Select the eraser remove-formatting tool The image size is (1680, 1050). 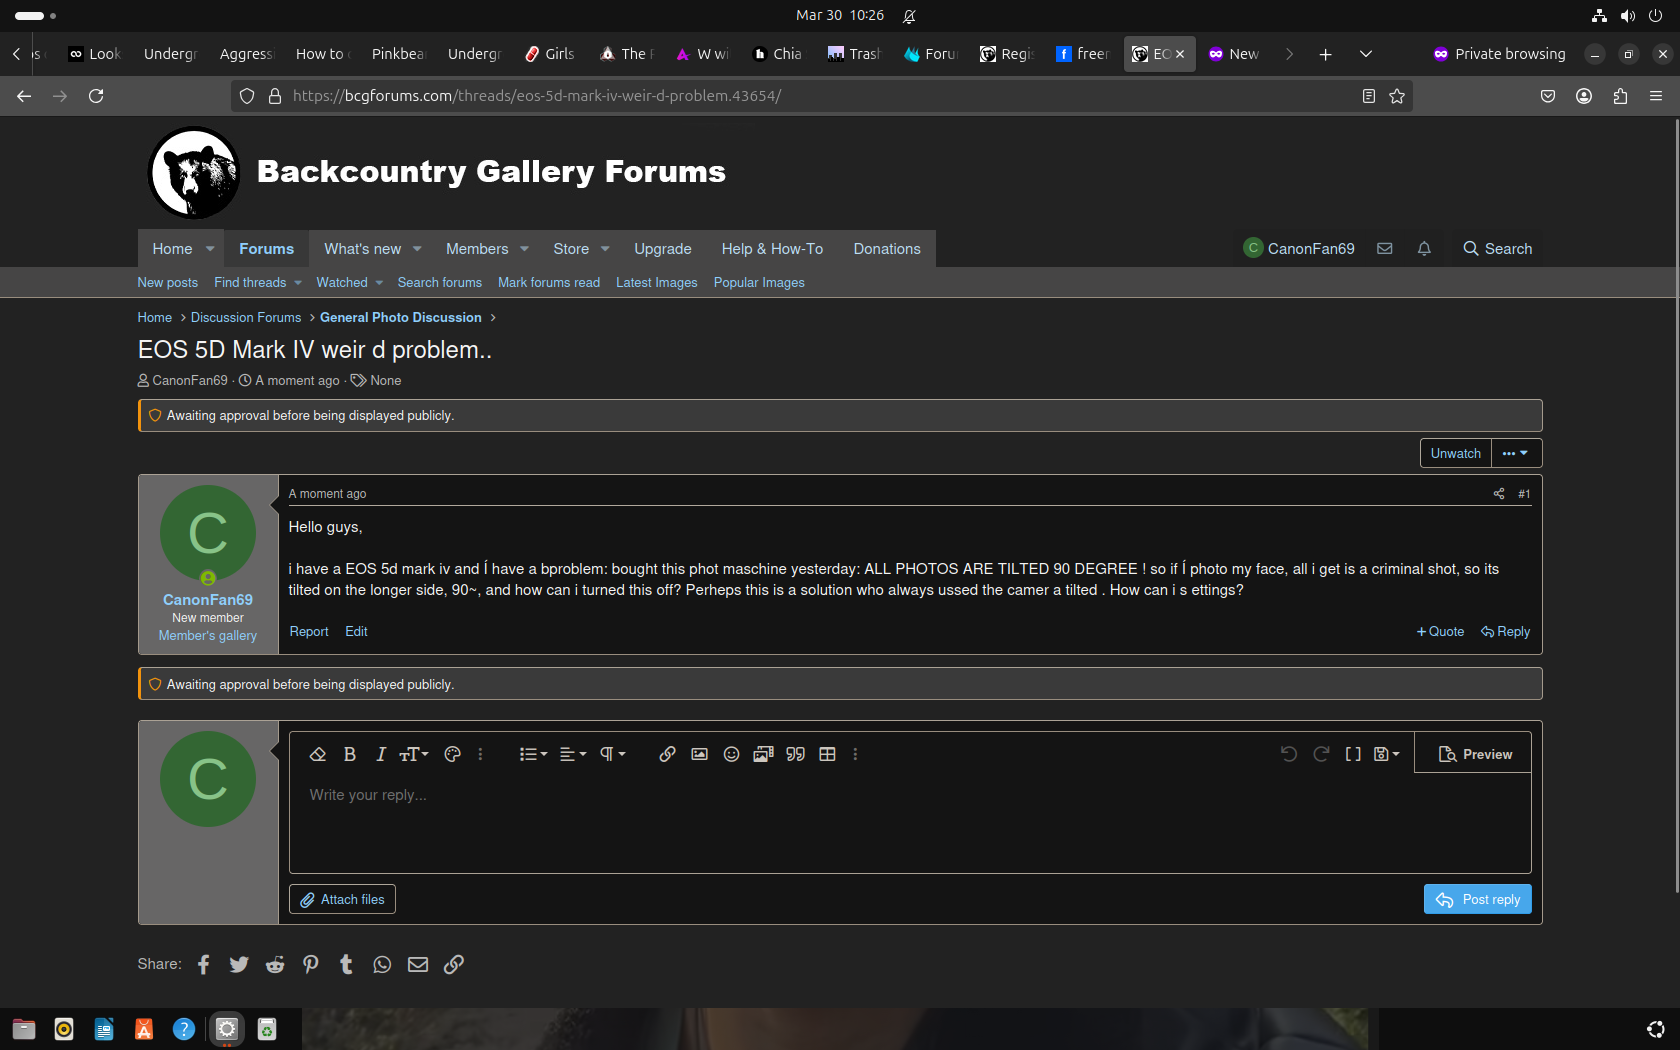pos(318,754)
